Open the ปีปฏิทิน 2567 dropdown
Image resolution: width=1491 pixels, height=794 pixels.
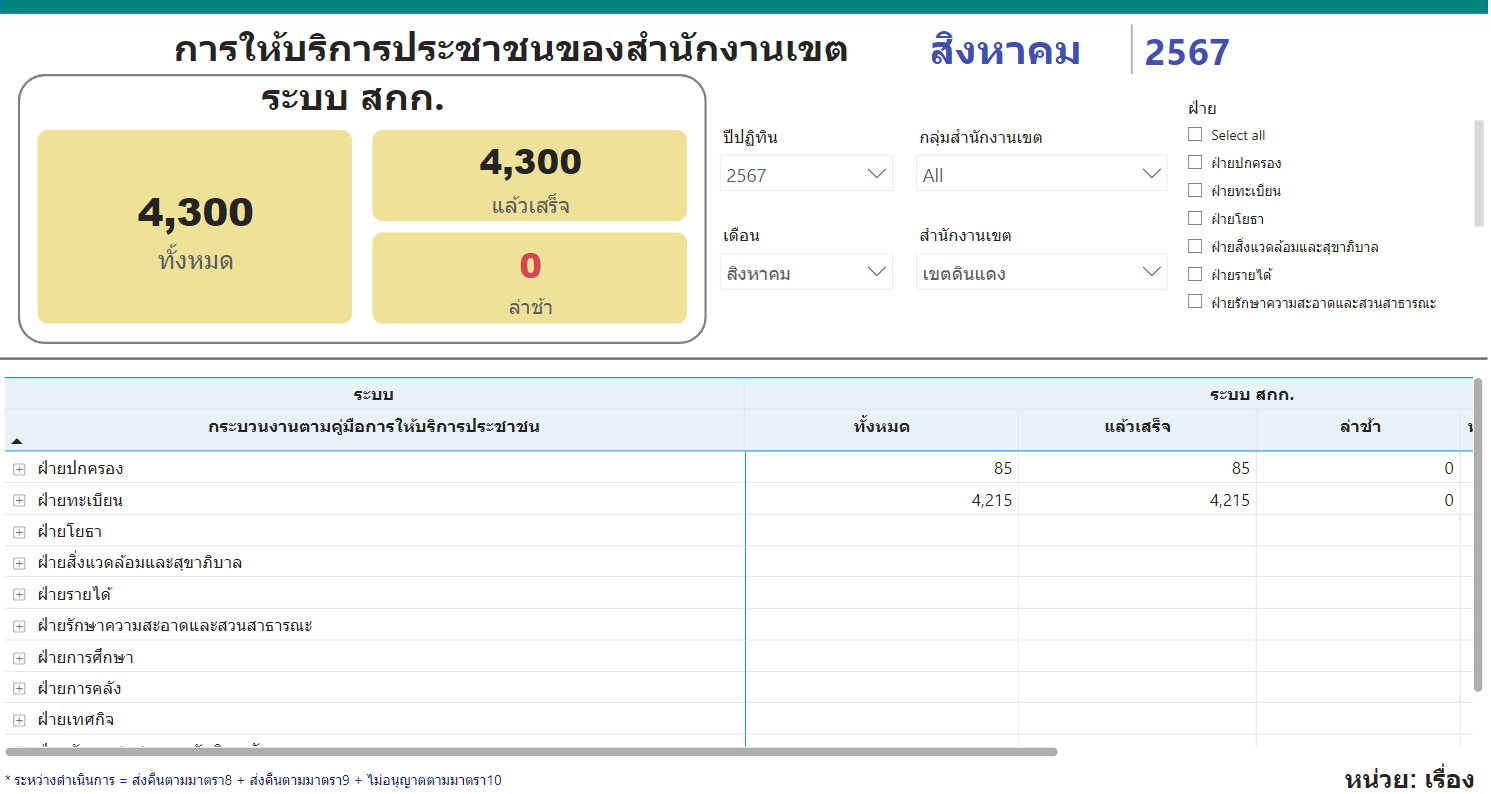[x=806, y=174]
